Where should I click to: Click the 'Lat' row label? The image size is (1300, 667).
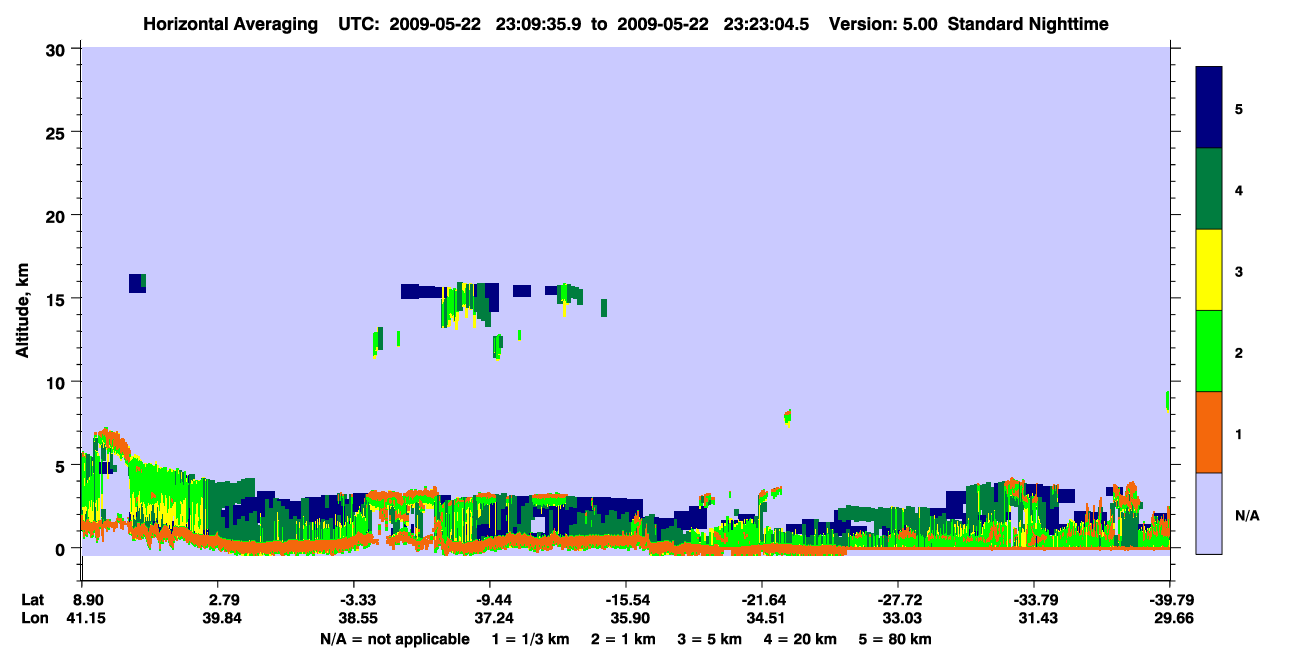click(x=33, y=600)
